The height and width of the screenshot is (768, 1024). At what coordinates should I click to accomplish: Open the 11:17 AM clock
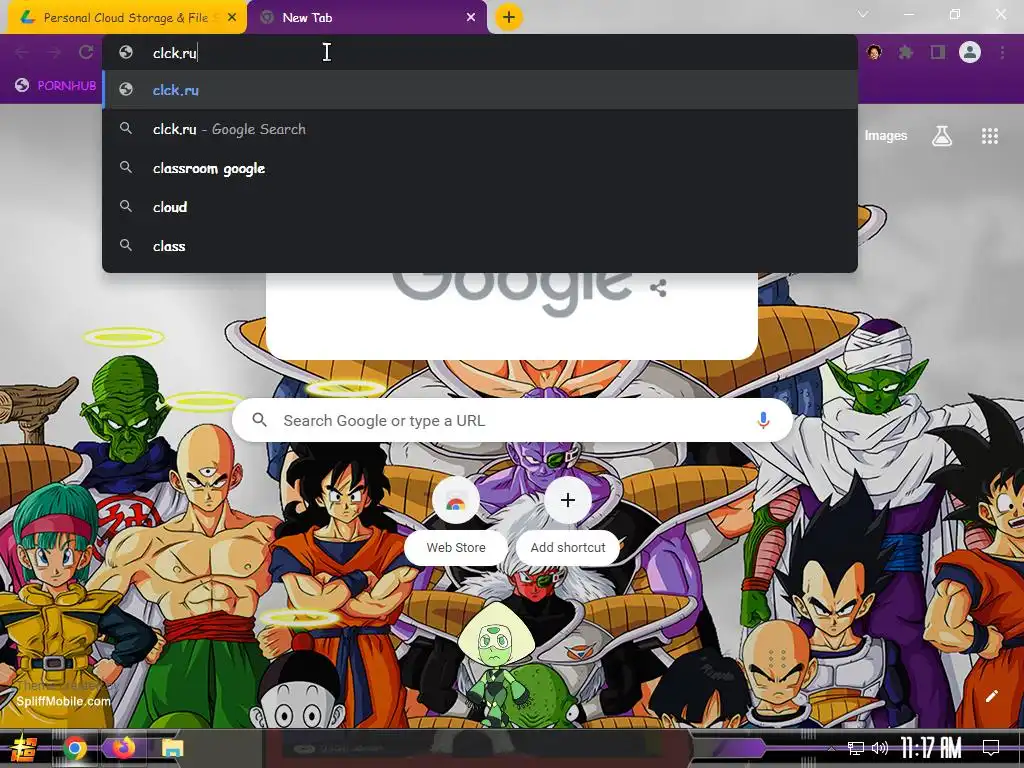(x=931, y=748)
